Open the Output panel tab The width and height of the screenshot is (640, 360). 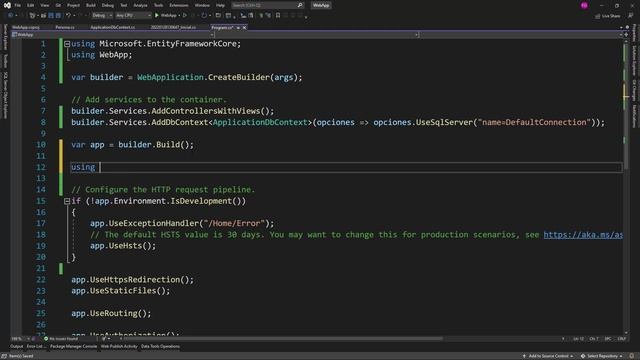(x=17, y=347)
